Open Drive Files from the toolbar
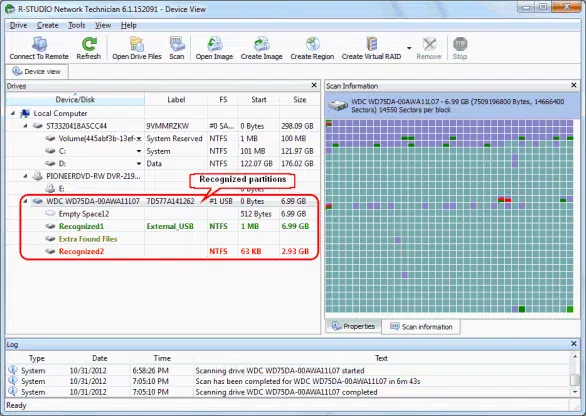The image size is (586, 416). [x=137, y=48]
